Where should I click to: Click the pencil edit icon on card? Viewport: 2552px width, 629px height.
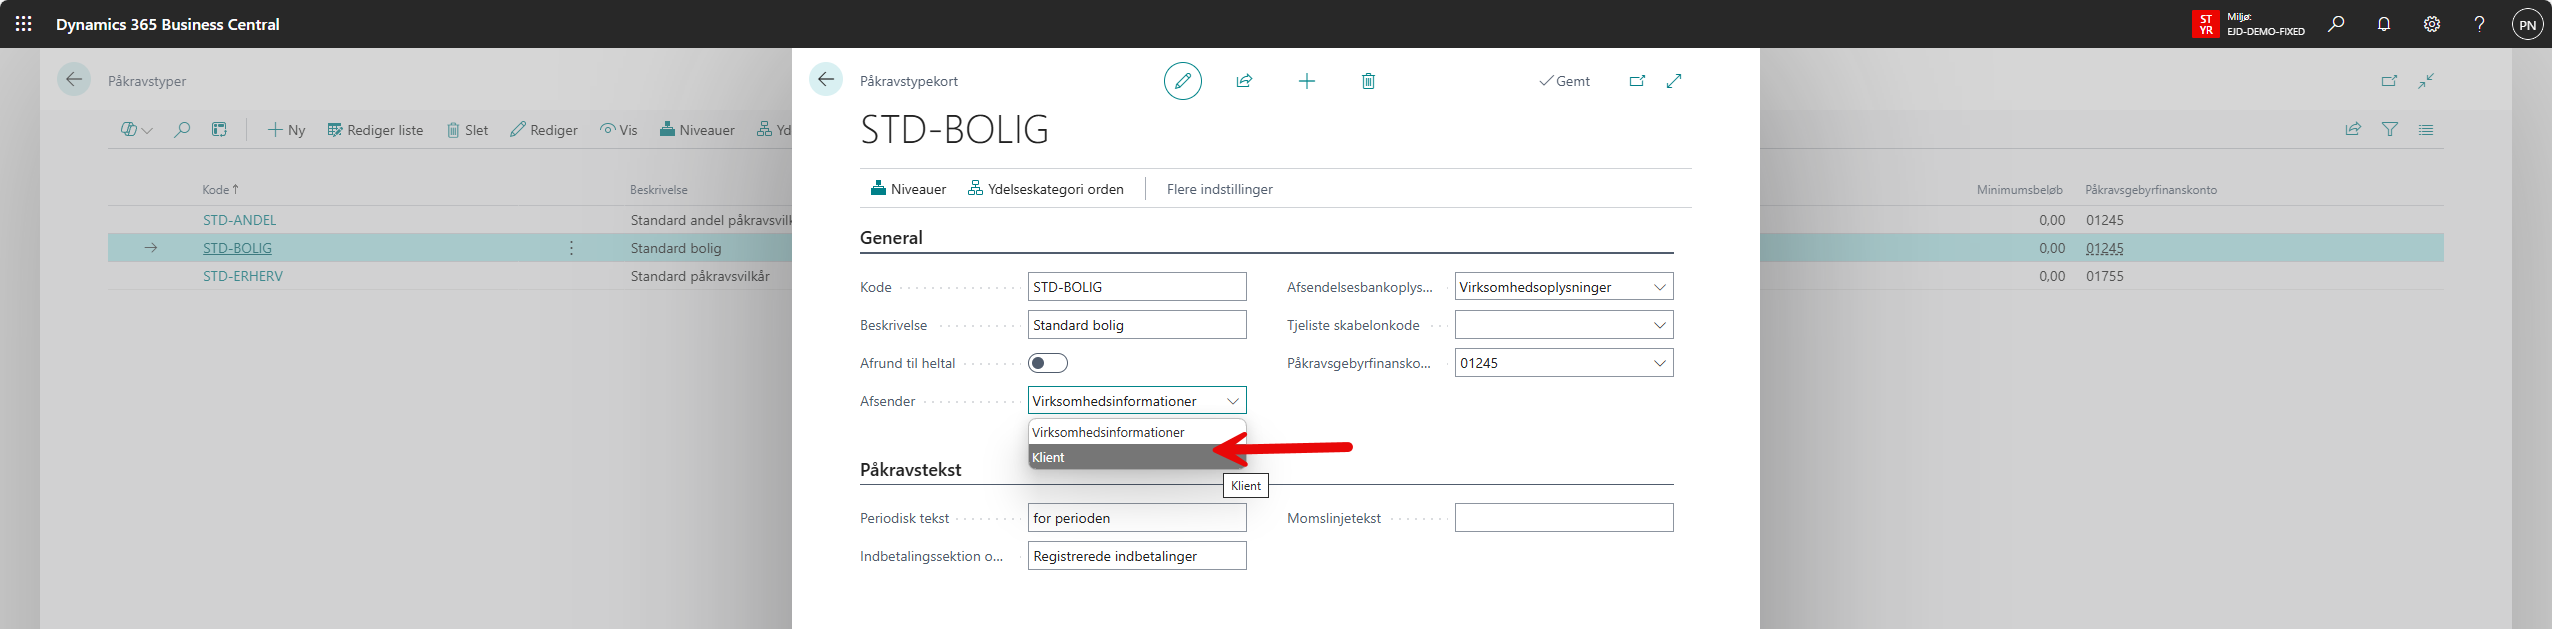[1183, 81]
